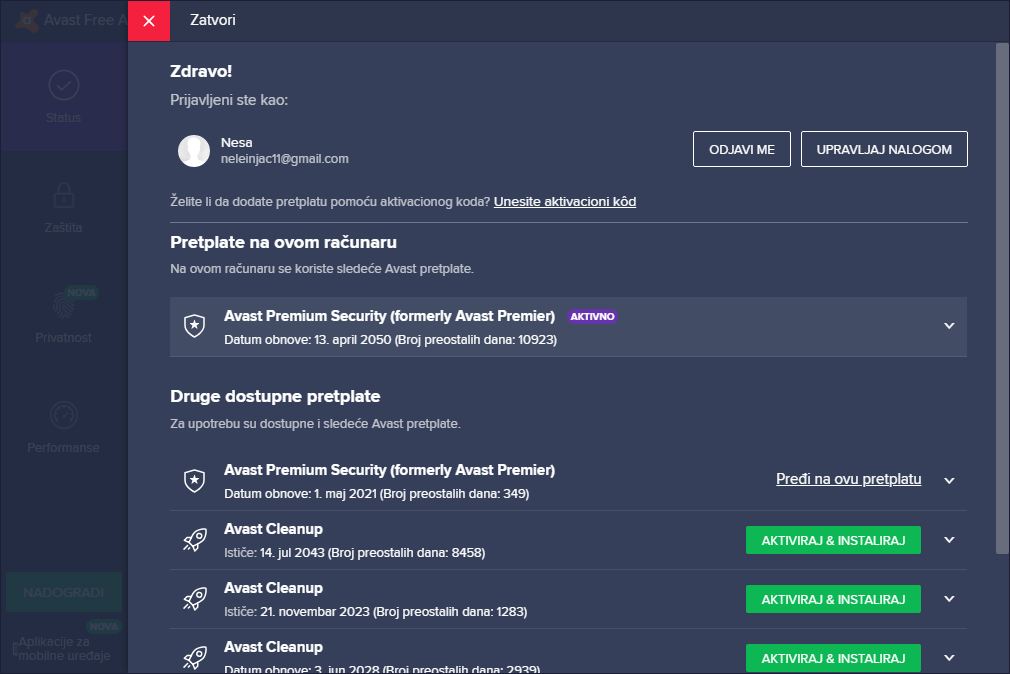This screenshot has width=1010, height=674.
Task: Click the Nesa user avatar icon
Action: (194, 151)
